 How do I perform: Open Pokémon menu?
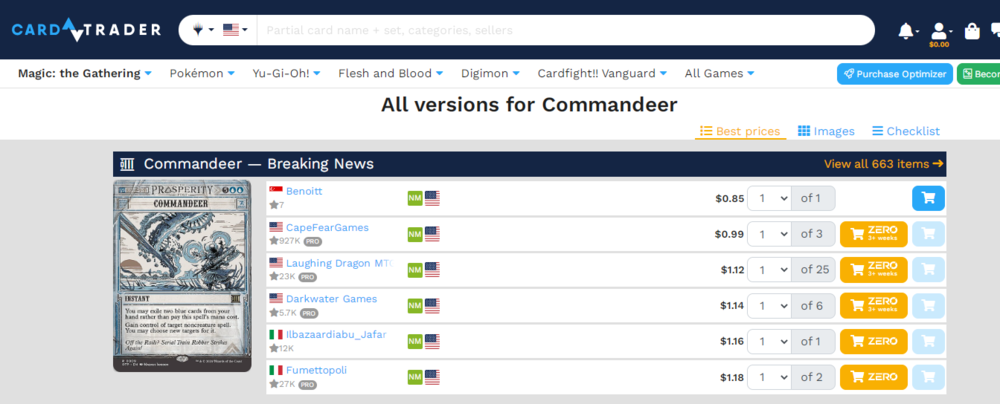201,73
